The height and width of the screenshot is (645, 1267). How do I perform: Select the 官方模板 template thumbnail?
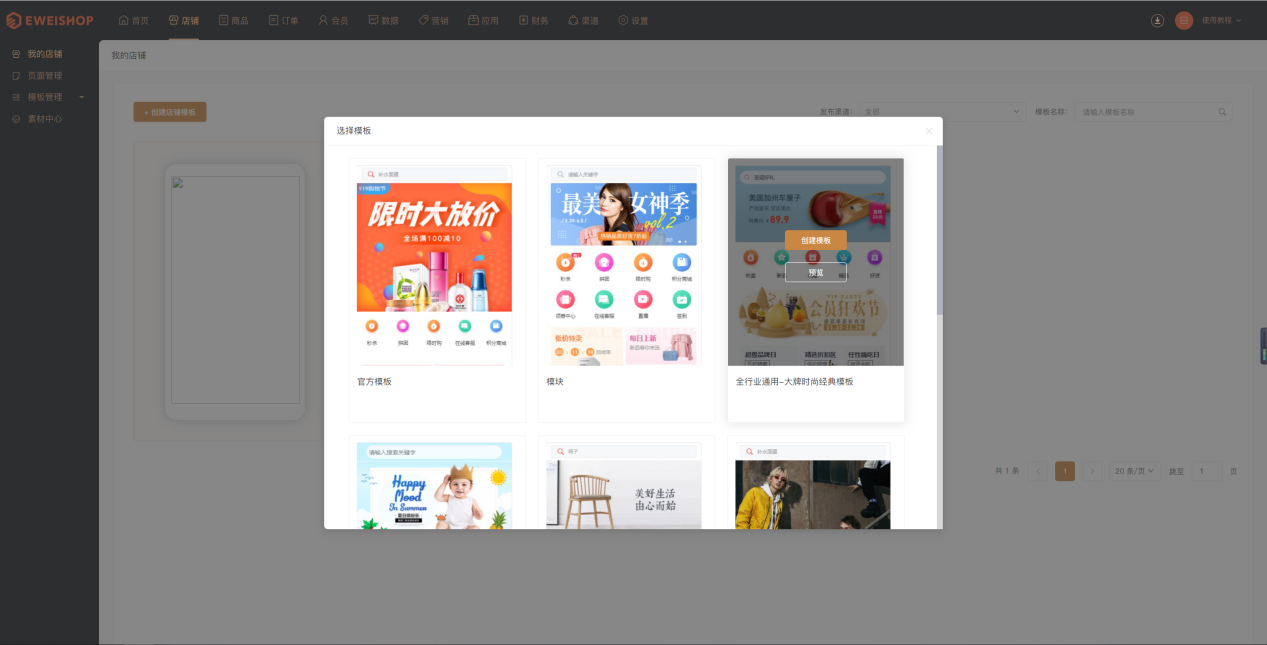pyautogui.click(x=435, y=264)
